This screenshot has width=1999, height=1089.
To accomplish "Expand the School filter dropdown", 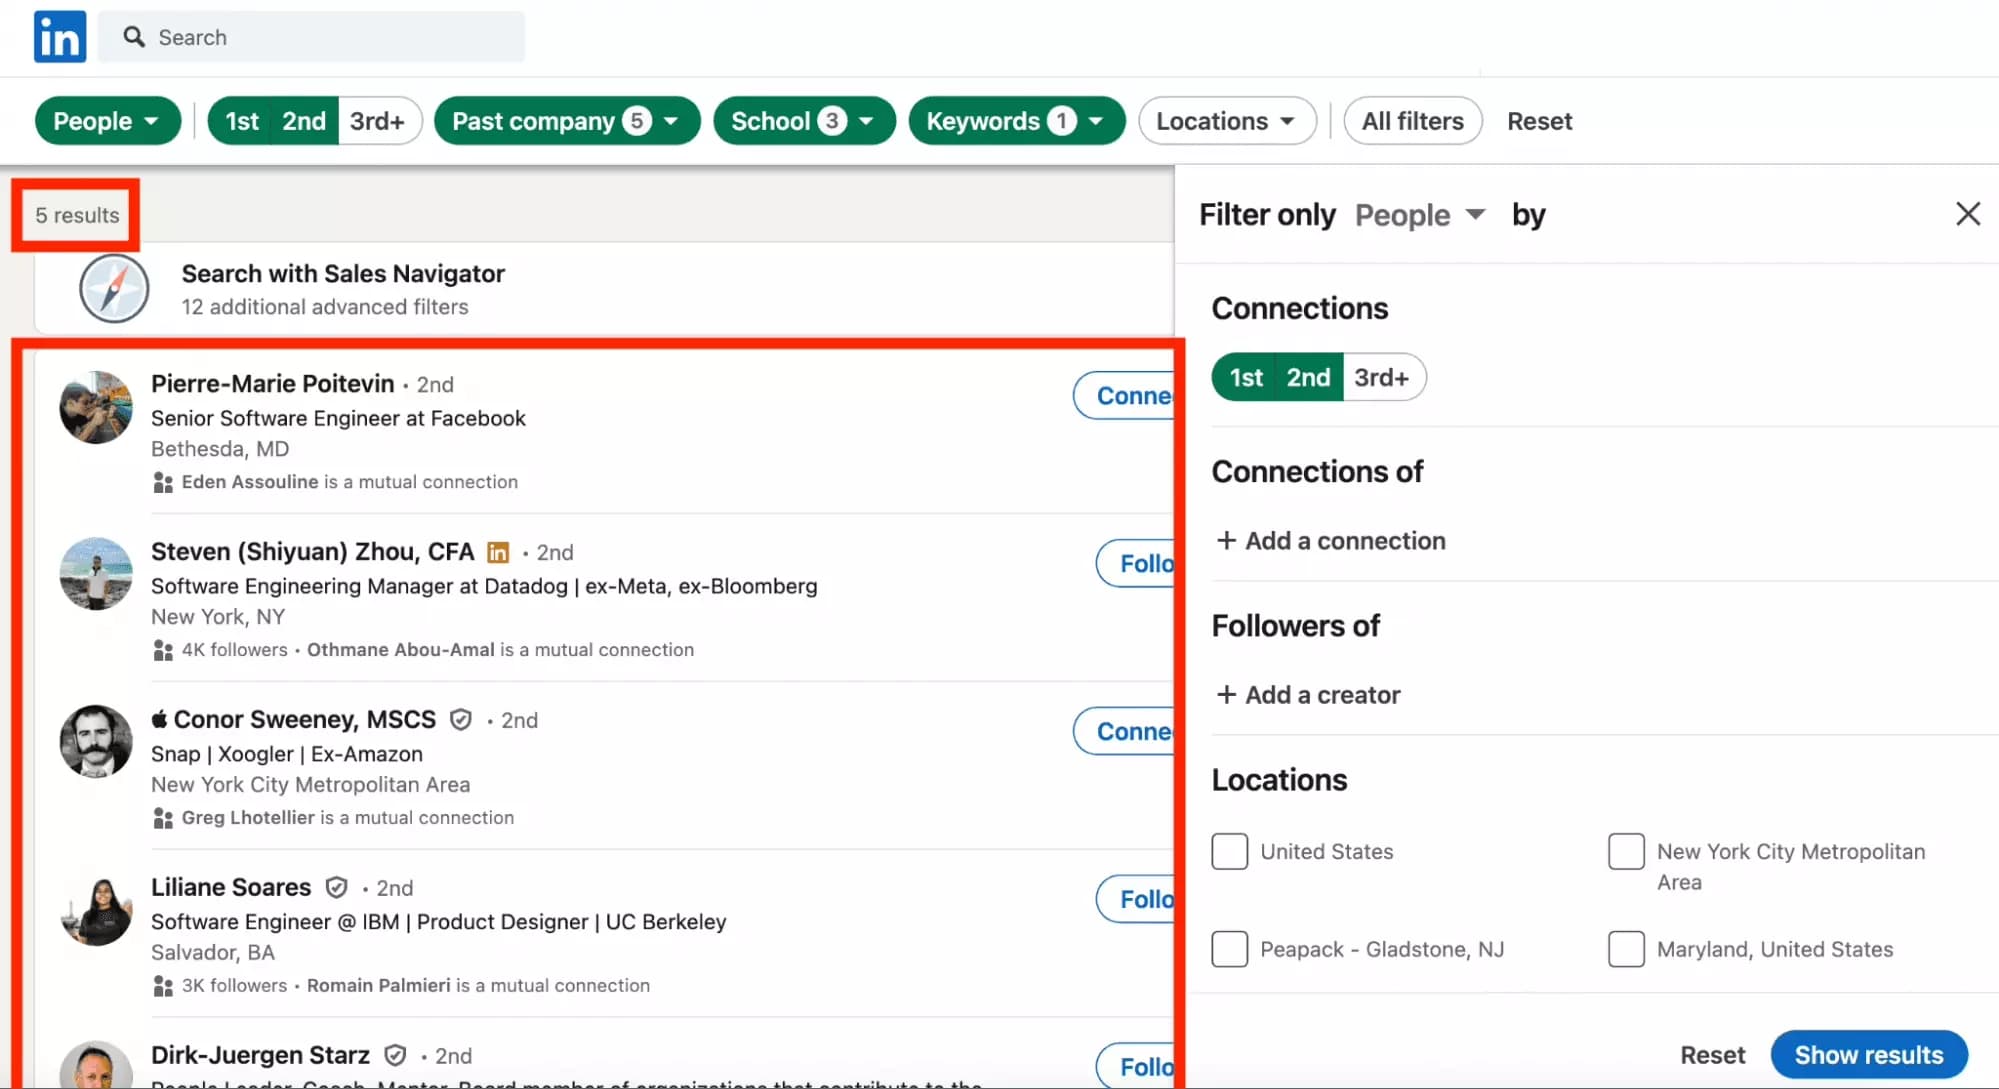I will tap(803, 120).
